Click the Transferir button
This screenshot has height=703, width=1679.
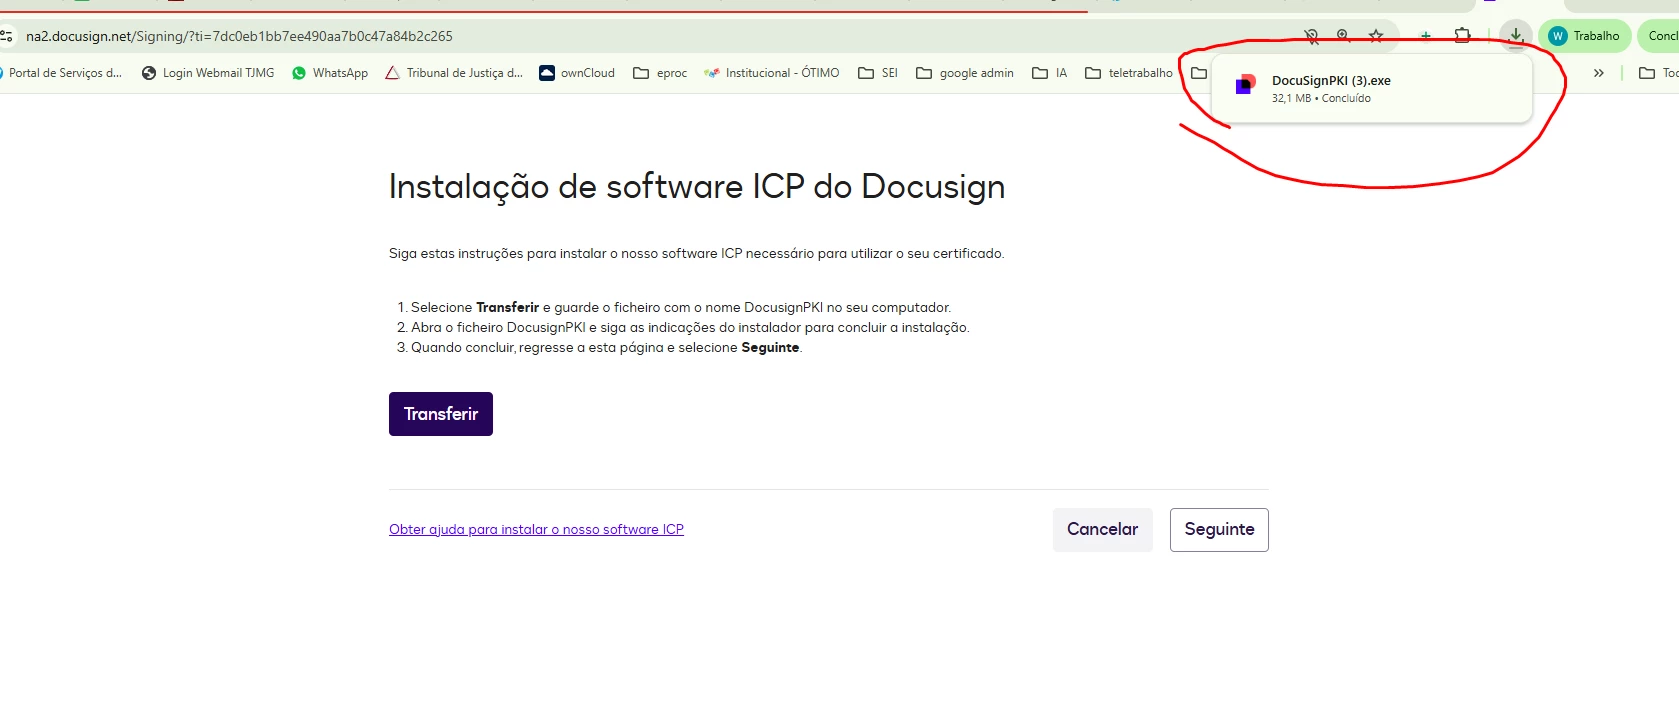coord(441,414)
